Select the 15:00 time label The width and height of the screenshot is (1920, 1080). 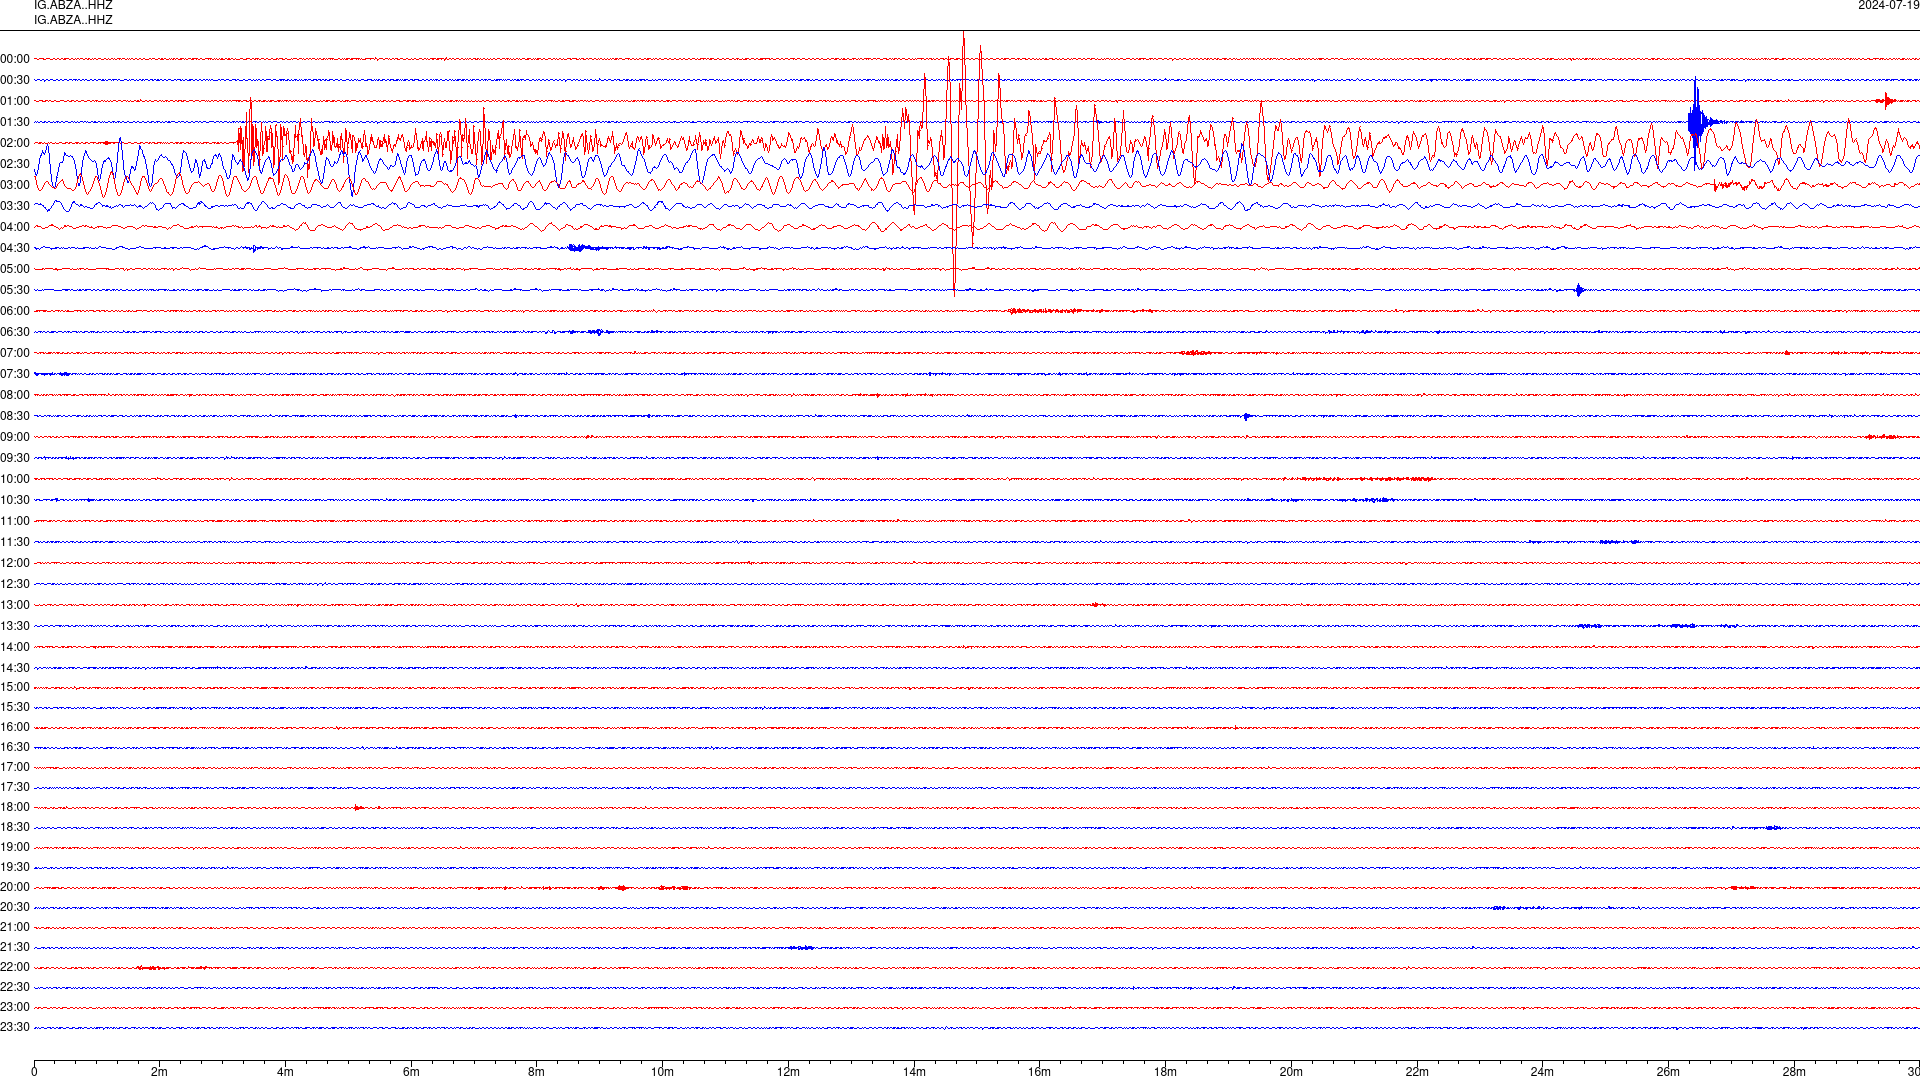pos(15,687)
